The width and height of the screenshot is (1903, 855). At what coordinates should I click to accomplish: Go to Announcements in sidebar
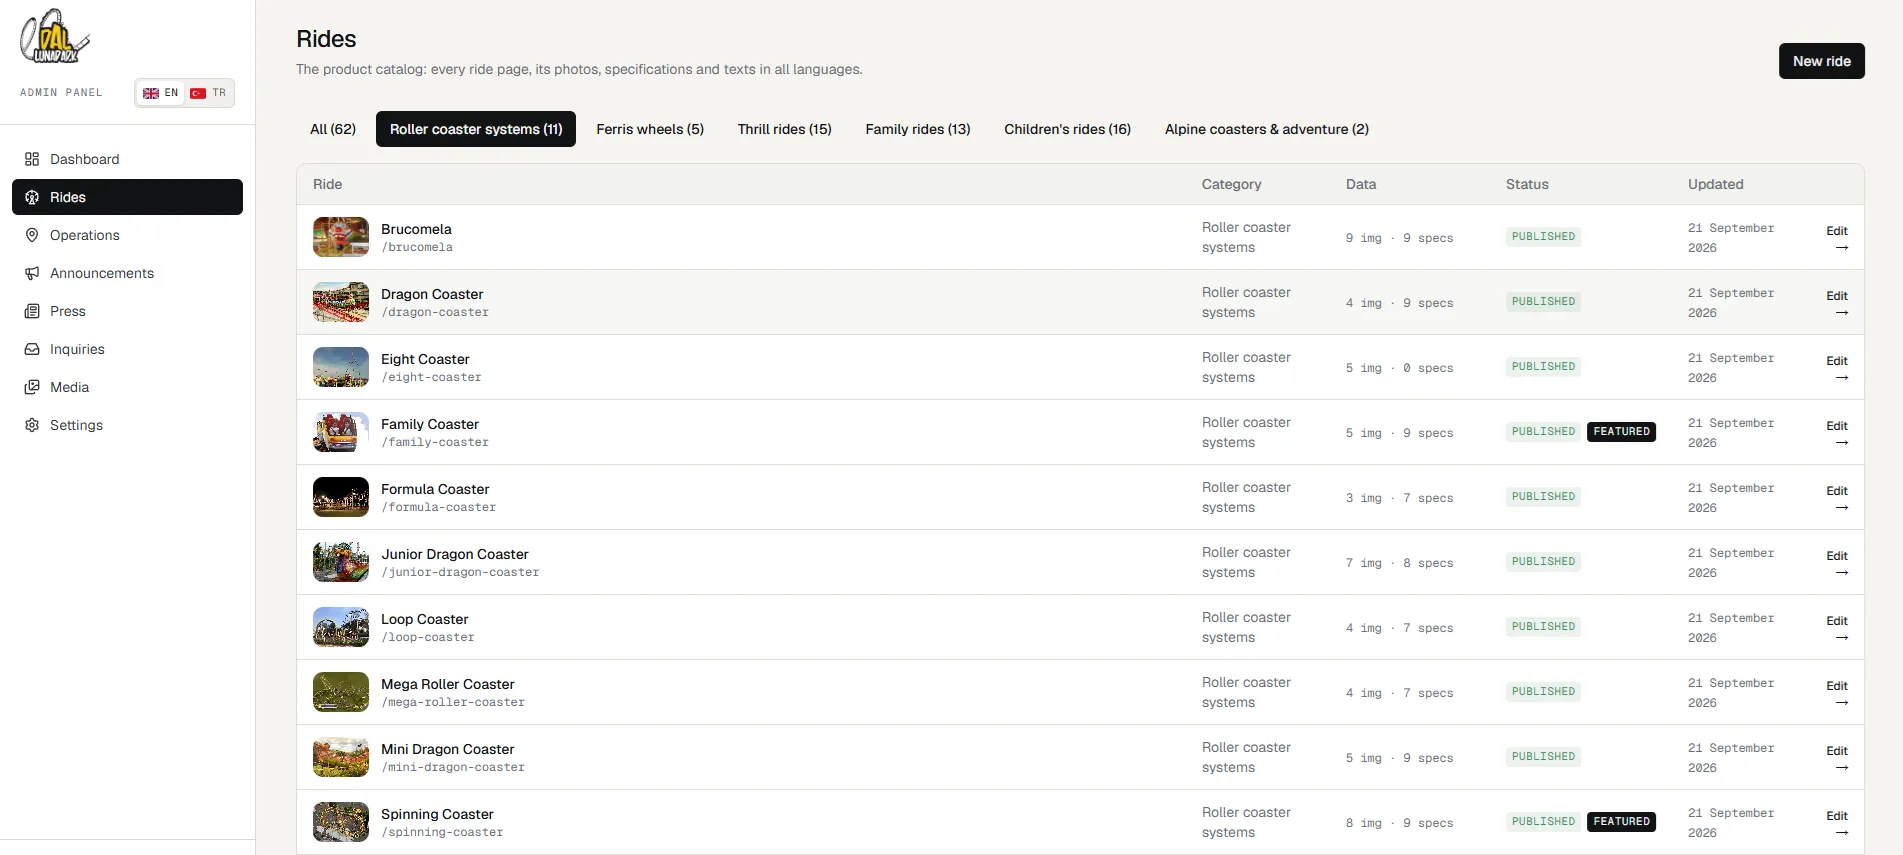pyautogui.click(x=127, y=273)
